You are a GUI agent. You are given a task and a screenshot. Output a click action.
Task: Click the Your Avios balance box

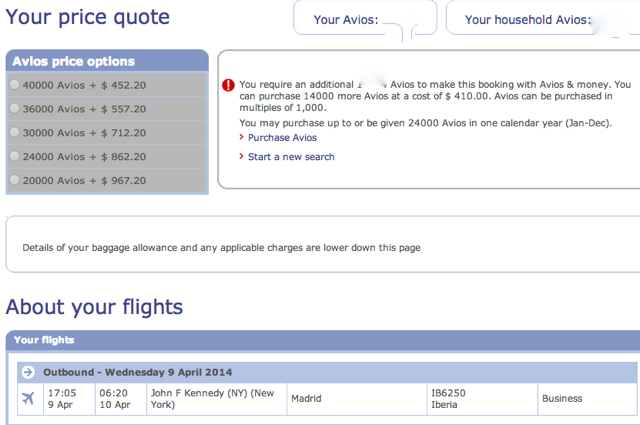click(365, 18)
